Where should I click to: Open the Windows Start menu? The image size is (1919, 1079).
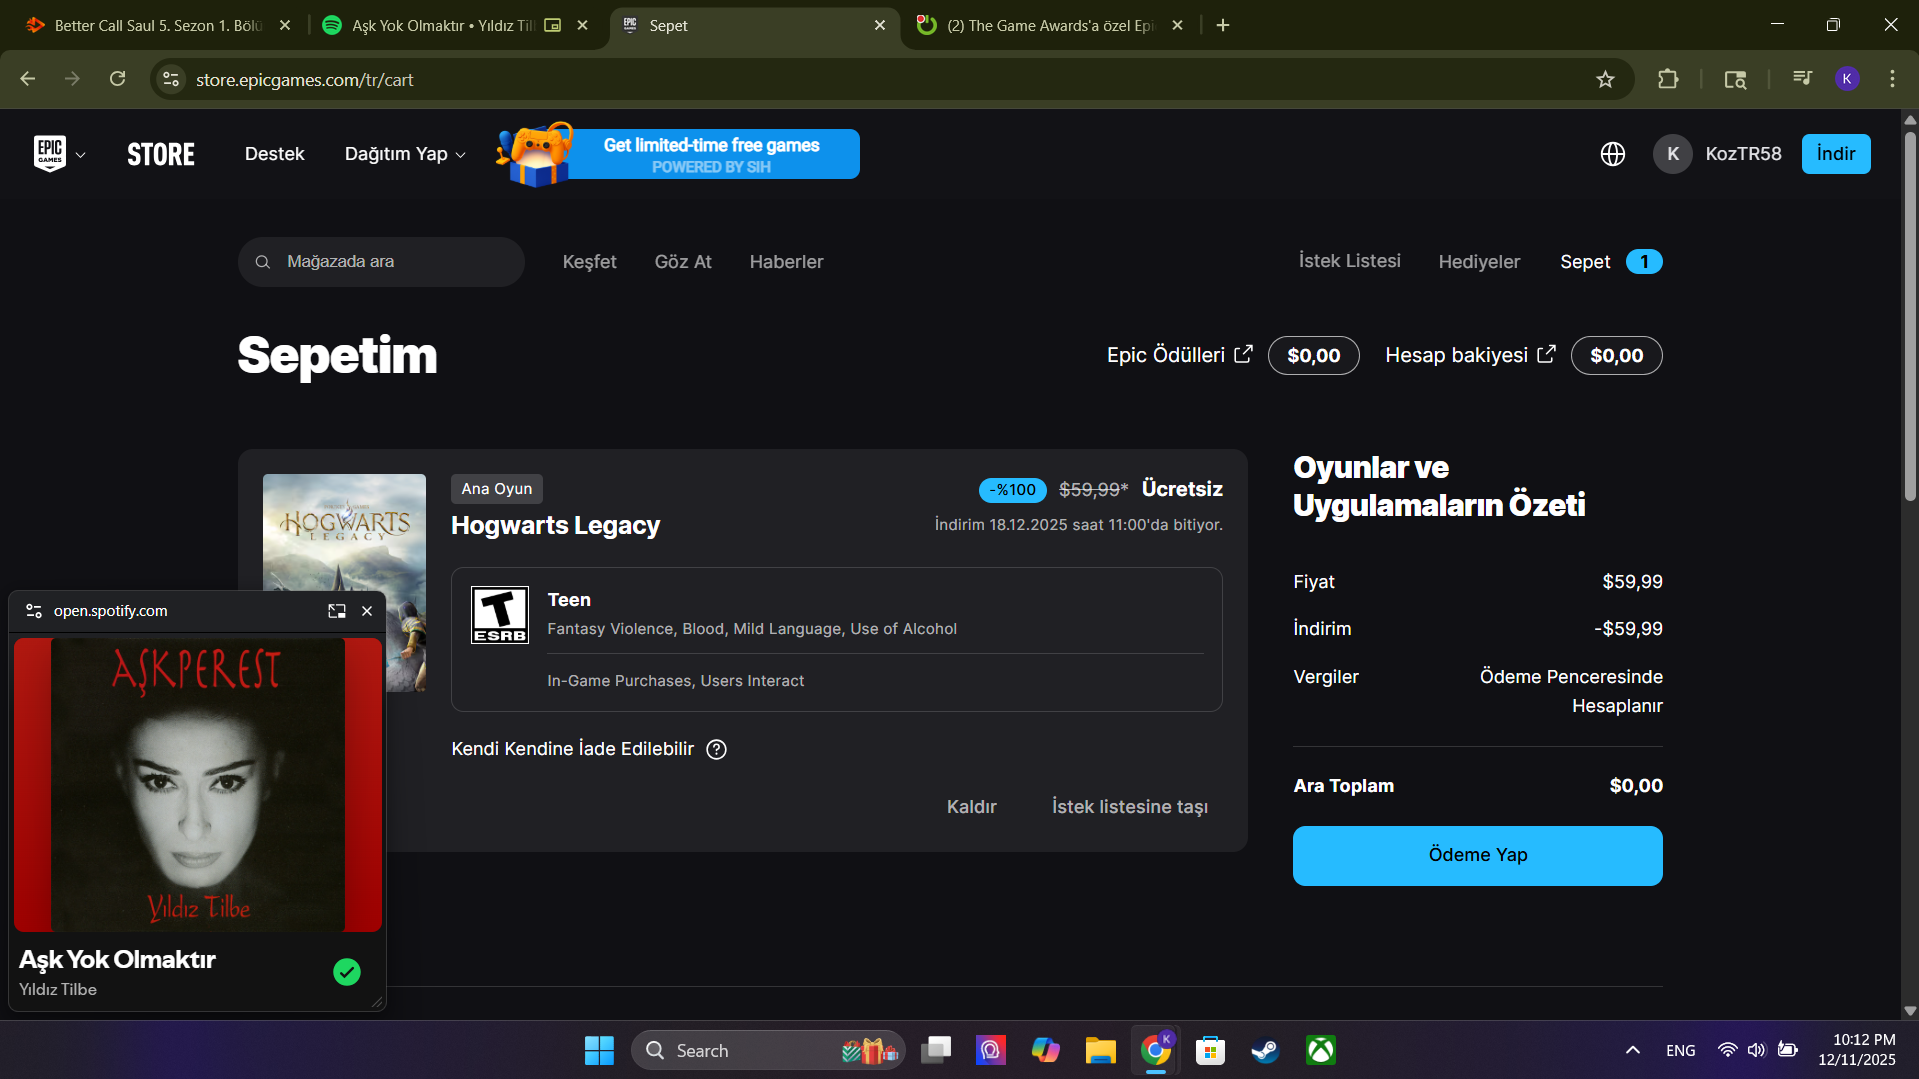click(x=599, y=1051)
